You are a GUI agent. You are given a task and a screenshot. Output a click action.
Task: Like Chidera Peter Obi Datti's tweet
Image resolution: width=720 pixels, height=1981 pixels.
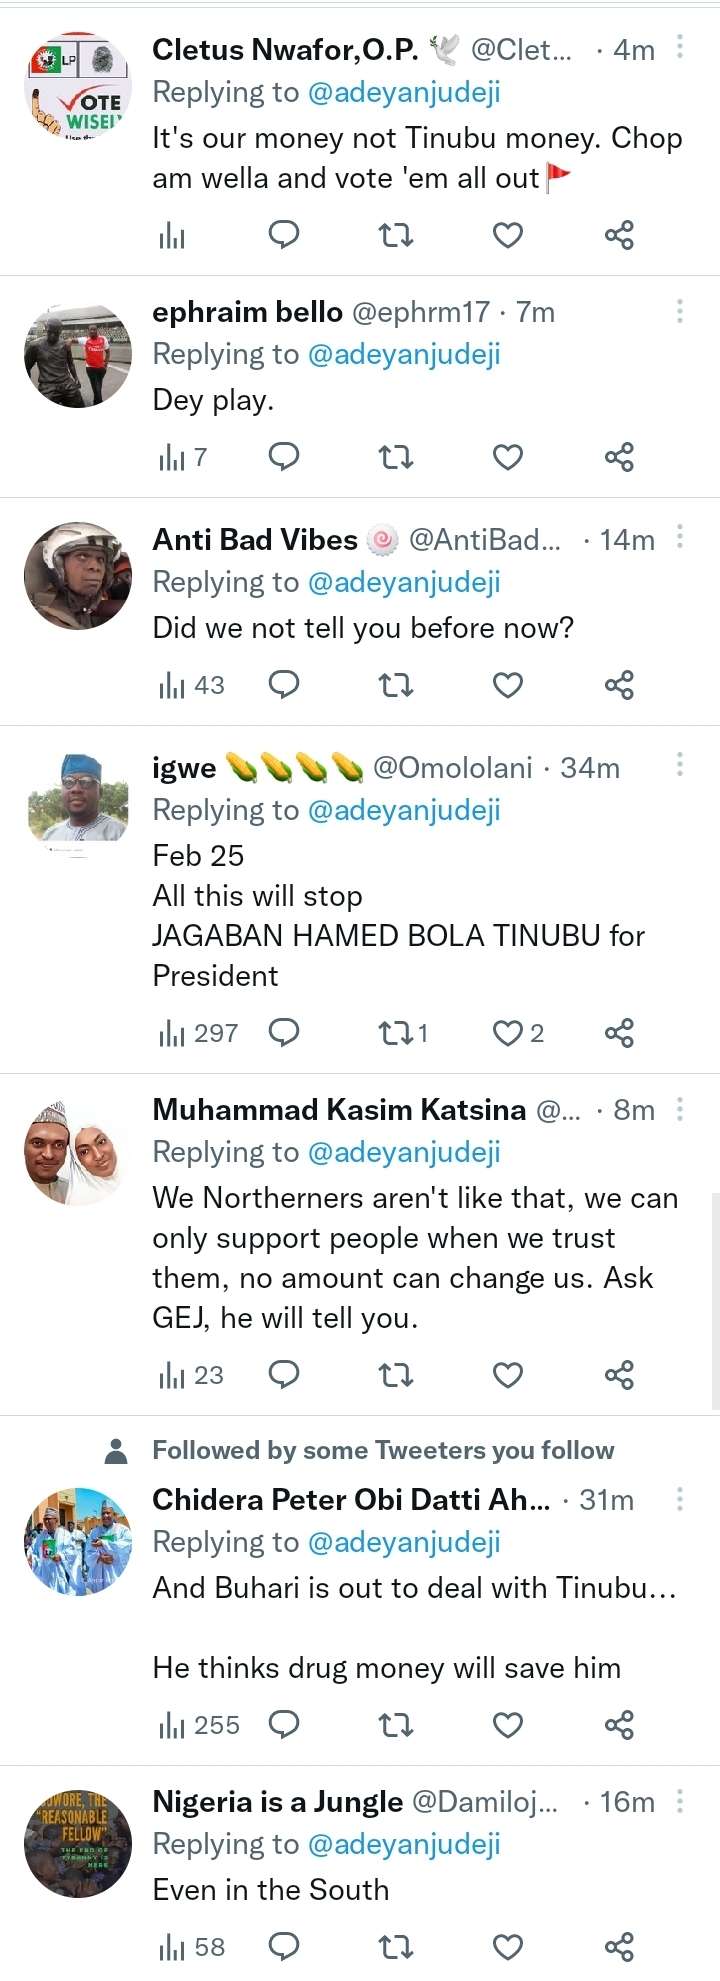tap(508, 1725)
